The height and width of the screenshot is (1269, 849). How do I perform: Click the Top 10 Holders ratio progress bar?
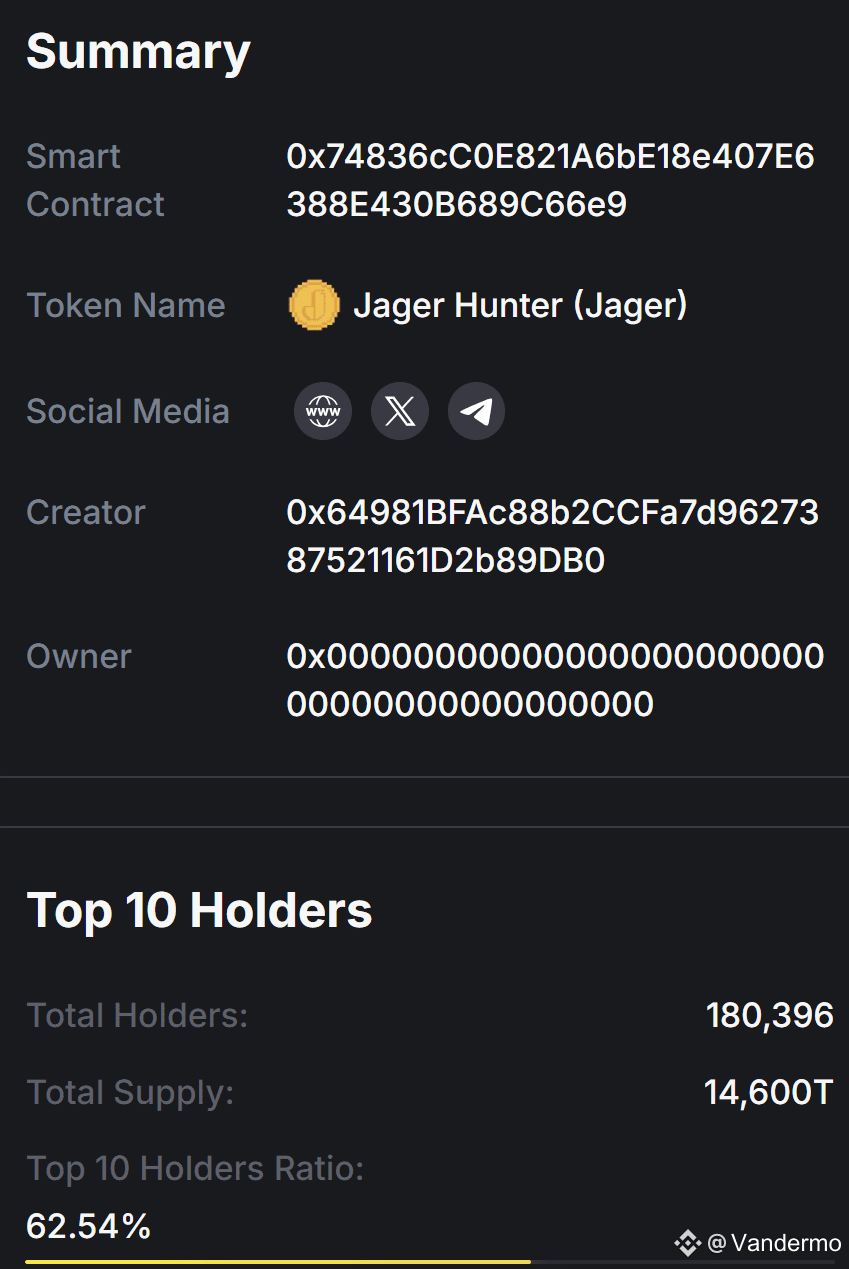(x=430, y=1262)
